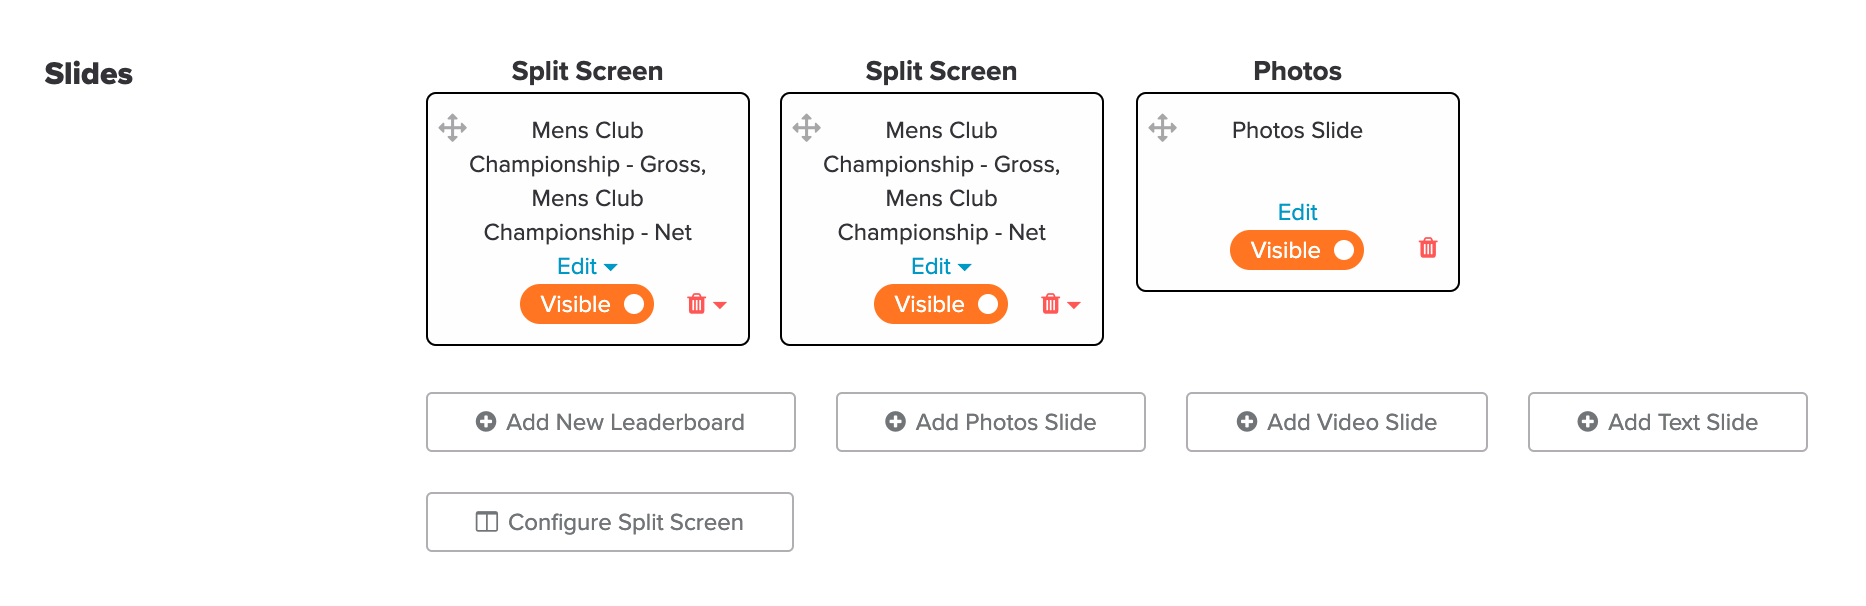The width and height of the screenshot is (1866, 606).
Task: Toggle Visible switch on Photos Slide
Action: point(1297,250)
